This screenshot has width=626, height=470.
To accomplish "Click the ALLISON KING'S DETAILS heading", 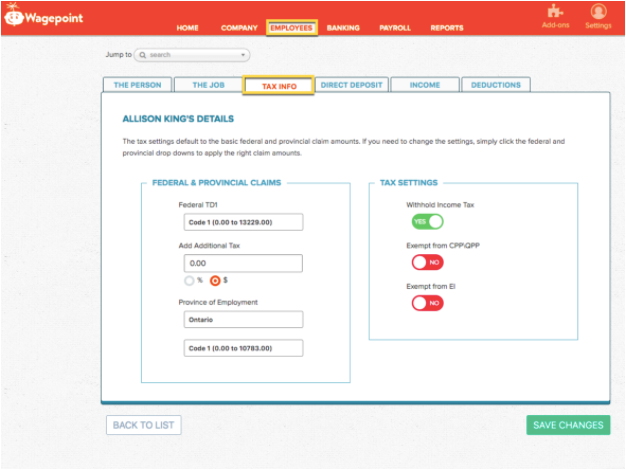I will click(x=178, y=119).
